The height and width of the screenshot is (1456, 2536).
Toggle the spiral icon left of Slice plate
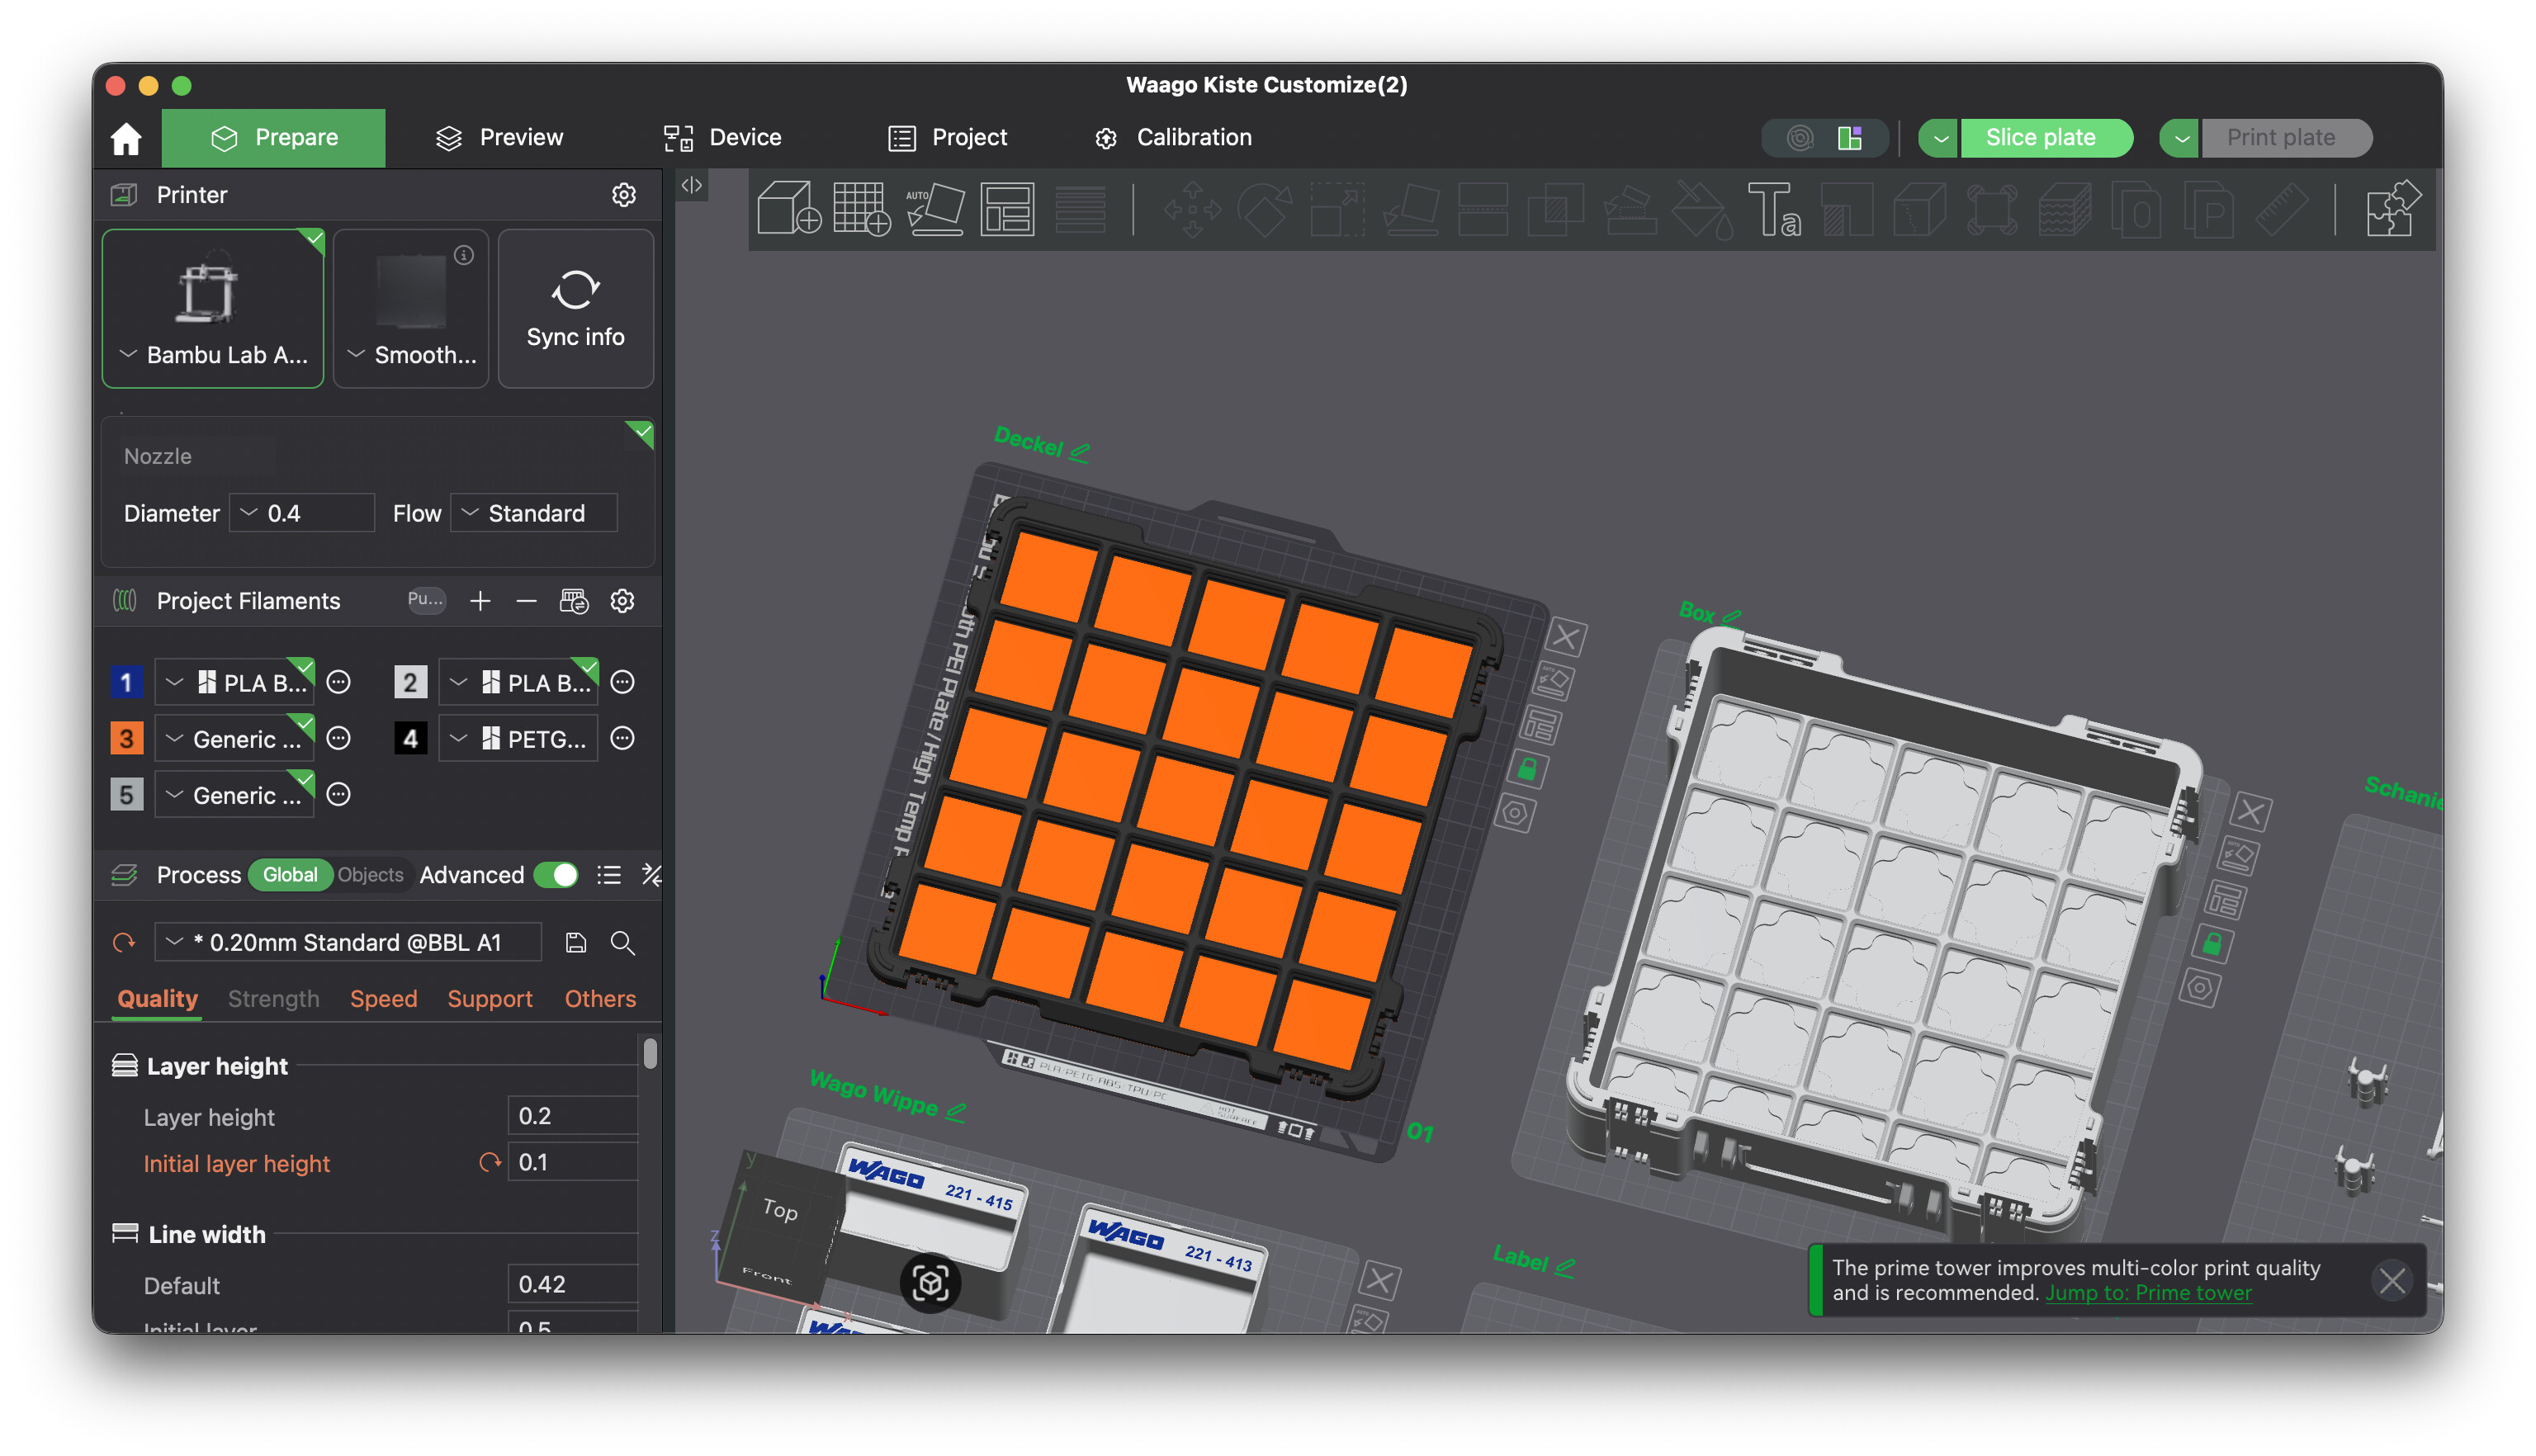point(1800,138)
